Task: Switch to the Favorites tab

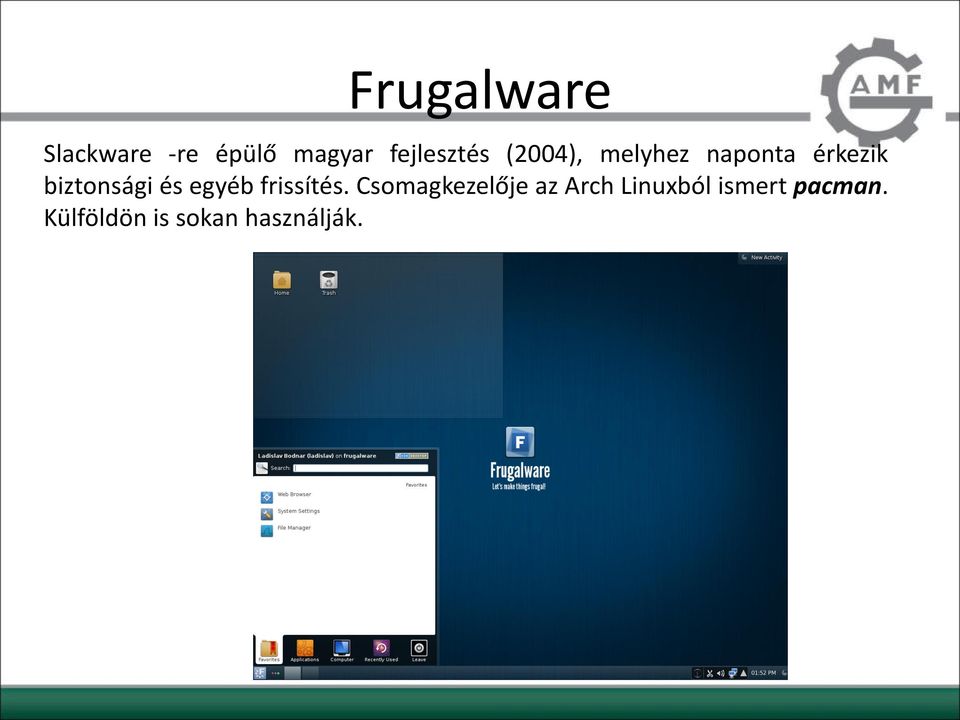Action: click(x=269, y=650)
